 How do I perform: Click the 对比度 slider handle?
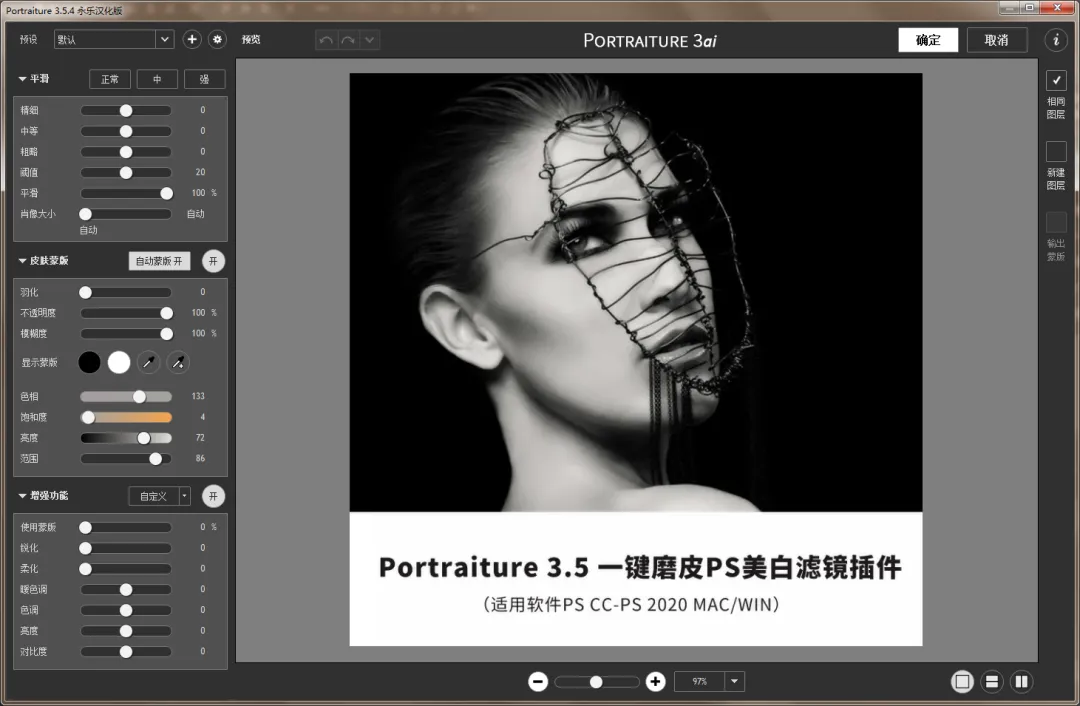pos(126,652)
